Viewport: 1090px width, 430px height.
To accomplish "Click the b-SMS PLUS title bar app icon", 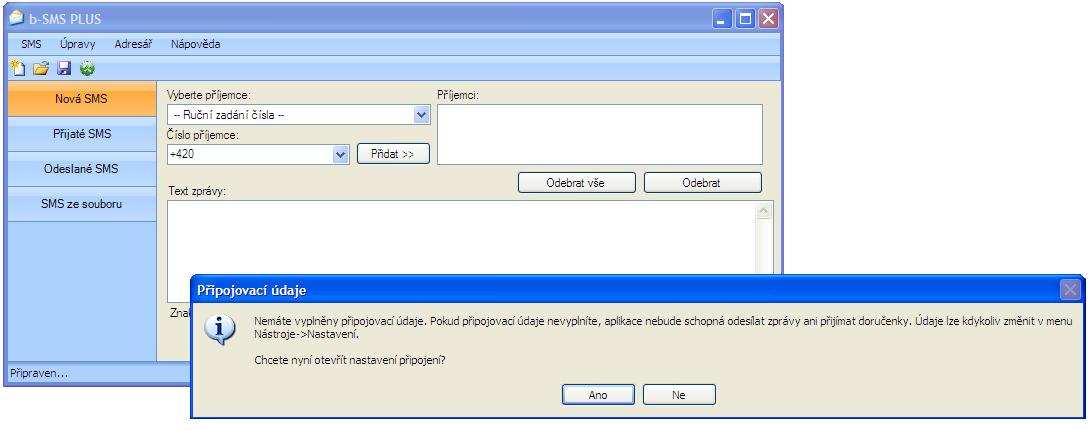I will 17,18.
